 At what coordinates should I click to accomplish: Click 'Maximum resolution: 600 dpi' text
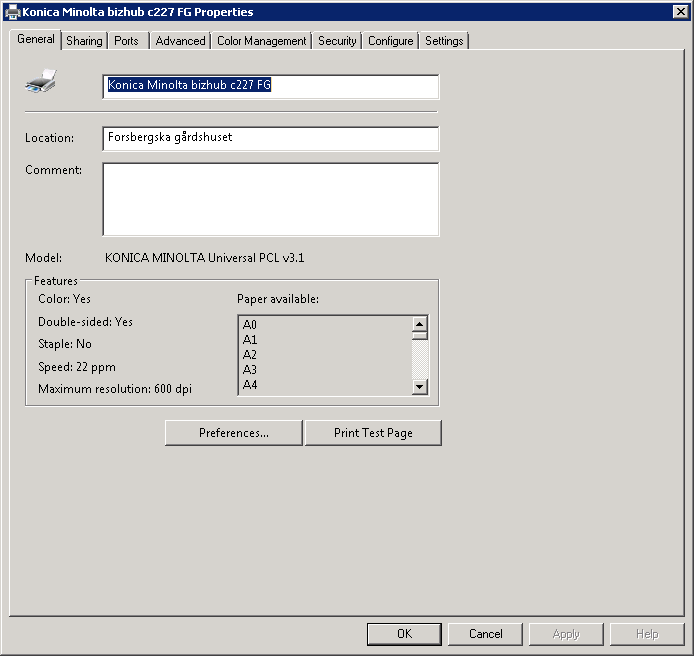115,389
